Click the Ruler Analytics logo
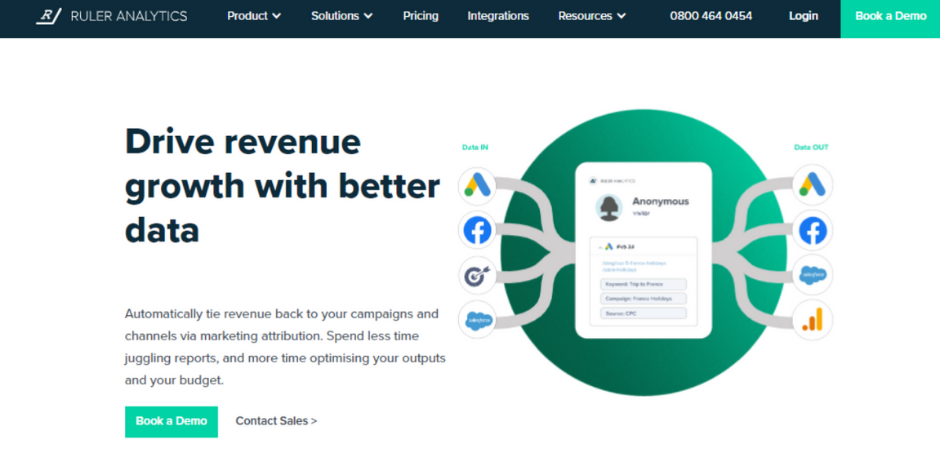Viewport: 940px width, 450px height. [x=112, y=16]
